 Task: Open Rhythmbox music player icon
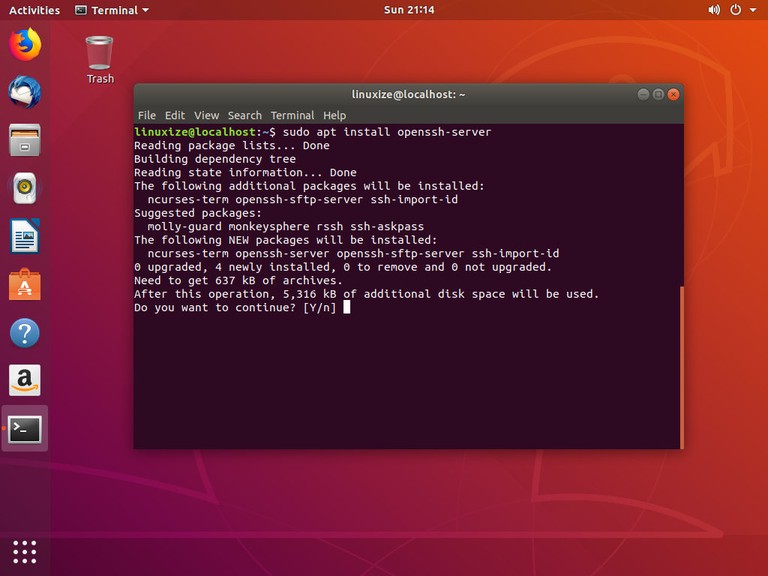(x=25, y=188)
